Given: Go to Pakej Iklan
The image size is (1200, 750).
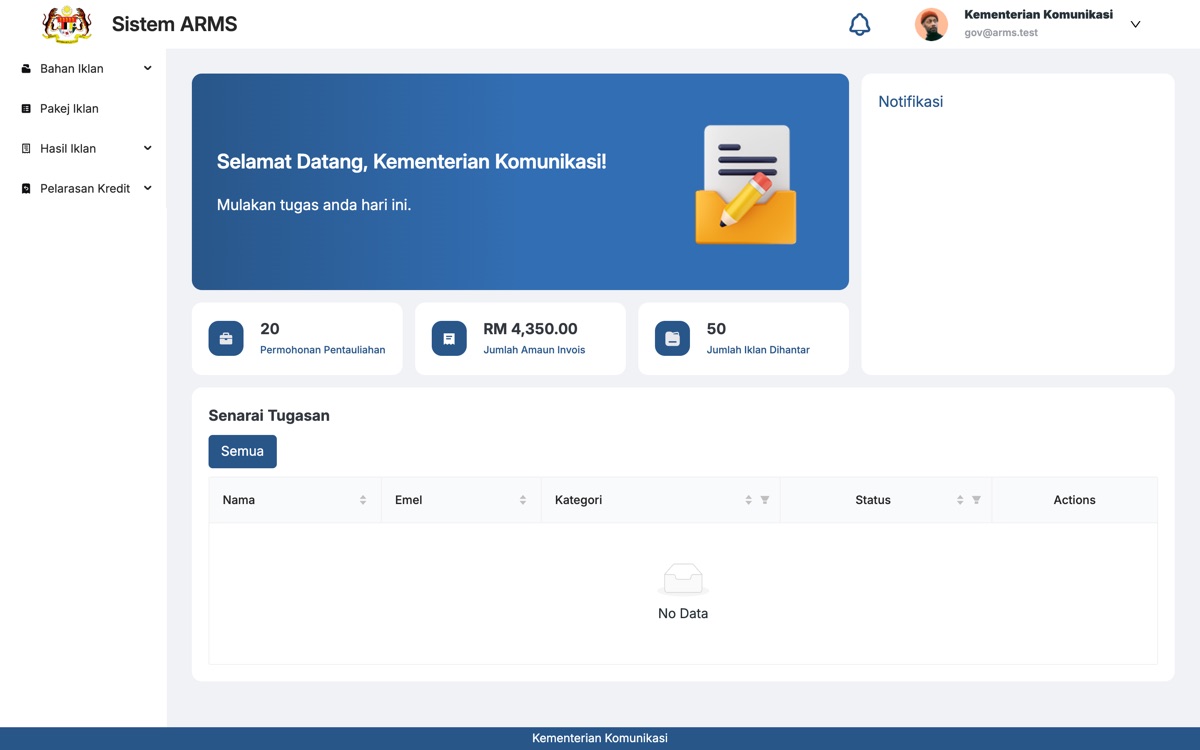Looking at the screenshot, I should (x=84, y=109).
